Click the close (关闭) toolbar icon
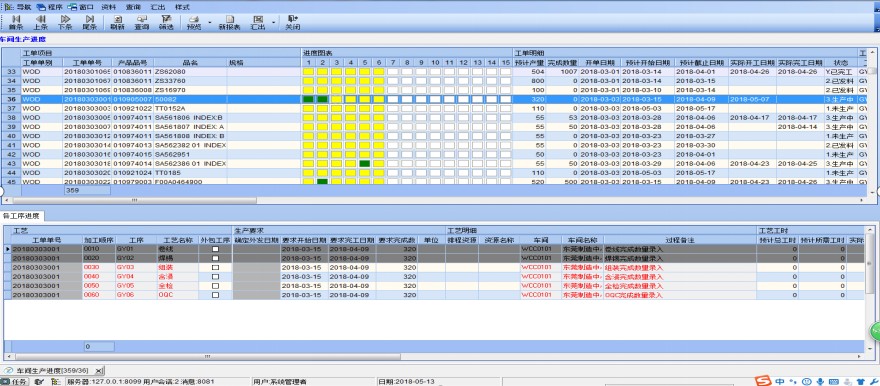This screenshot has width=880, height=386. click(x=292, y=22)
